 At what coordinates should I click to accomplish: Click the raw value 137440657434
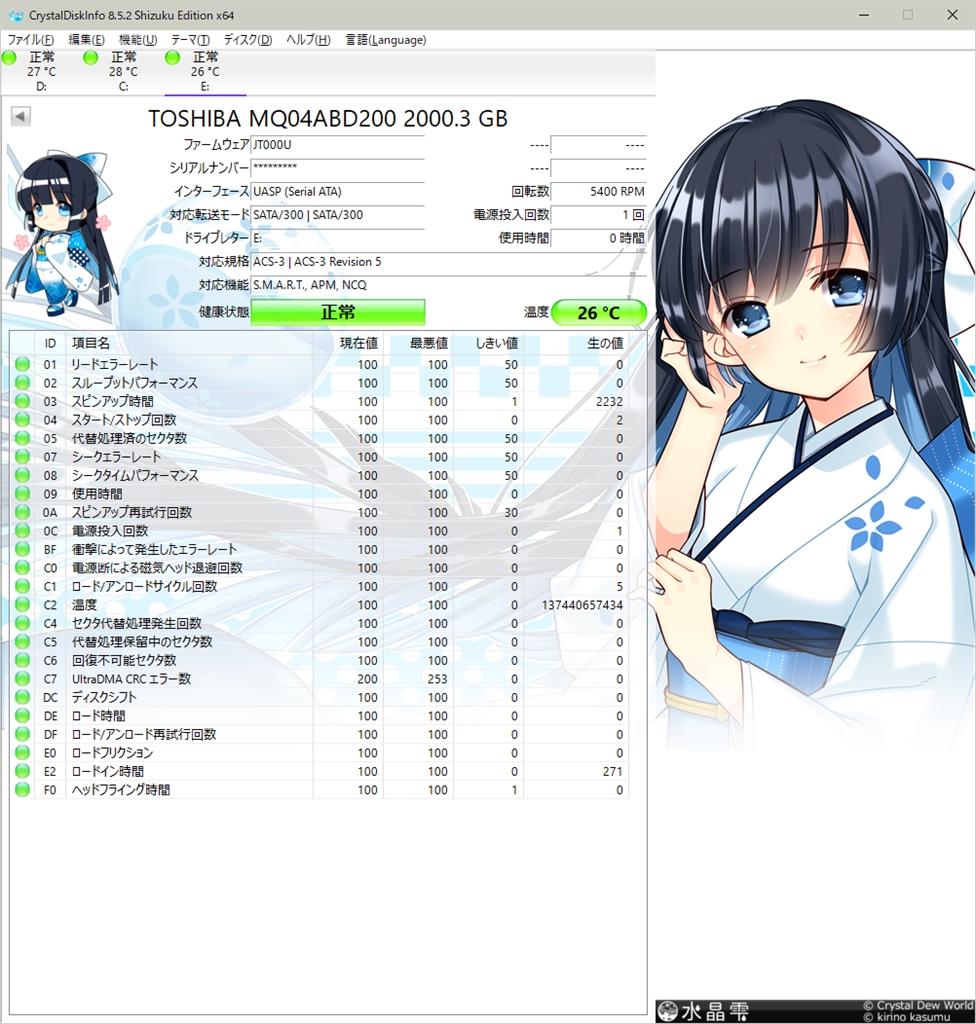pyautogui.click(x=582, y=605)
